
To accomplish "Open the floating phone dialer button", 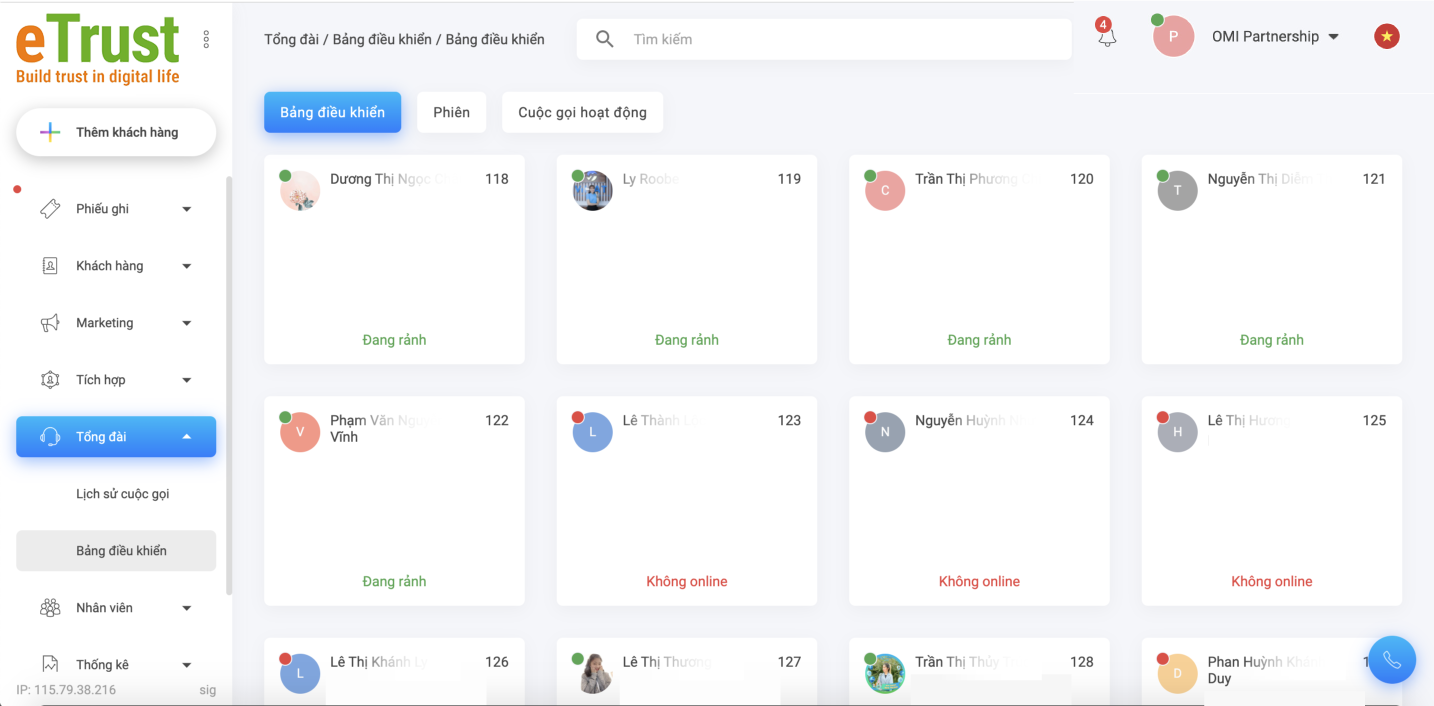I will 1392,660.
